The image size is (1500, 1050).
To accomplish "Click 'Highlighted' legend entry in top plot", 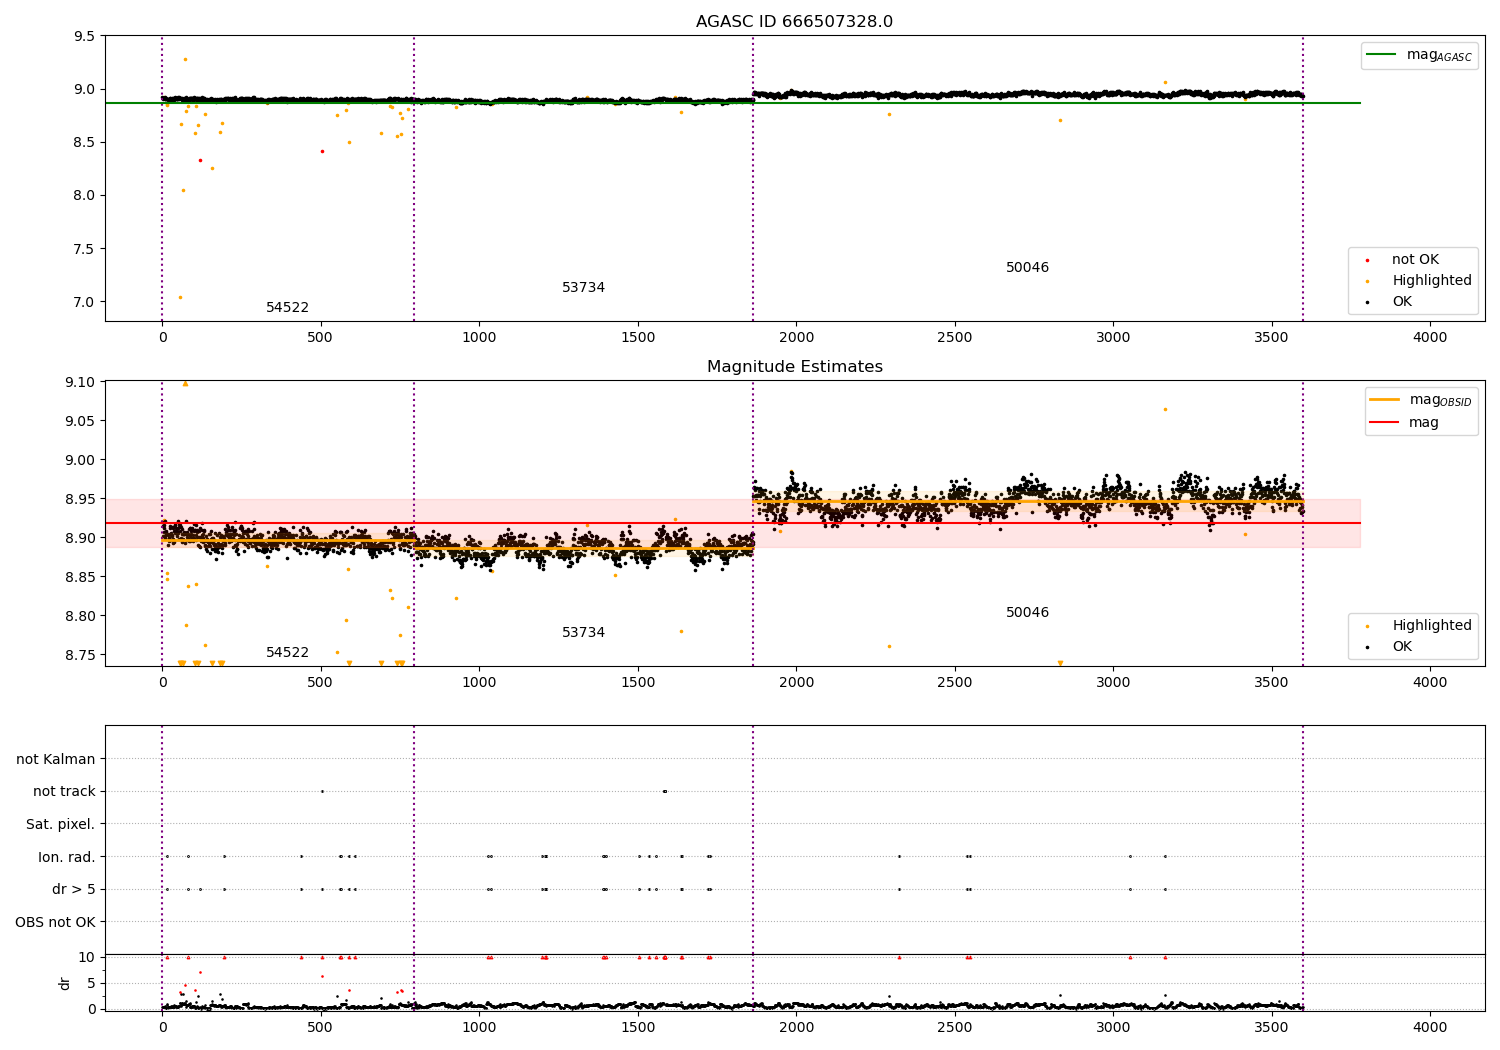I will [1420, 281].
